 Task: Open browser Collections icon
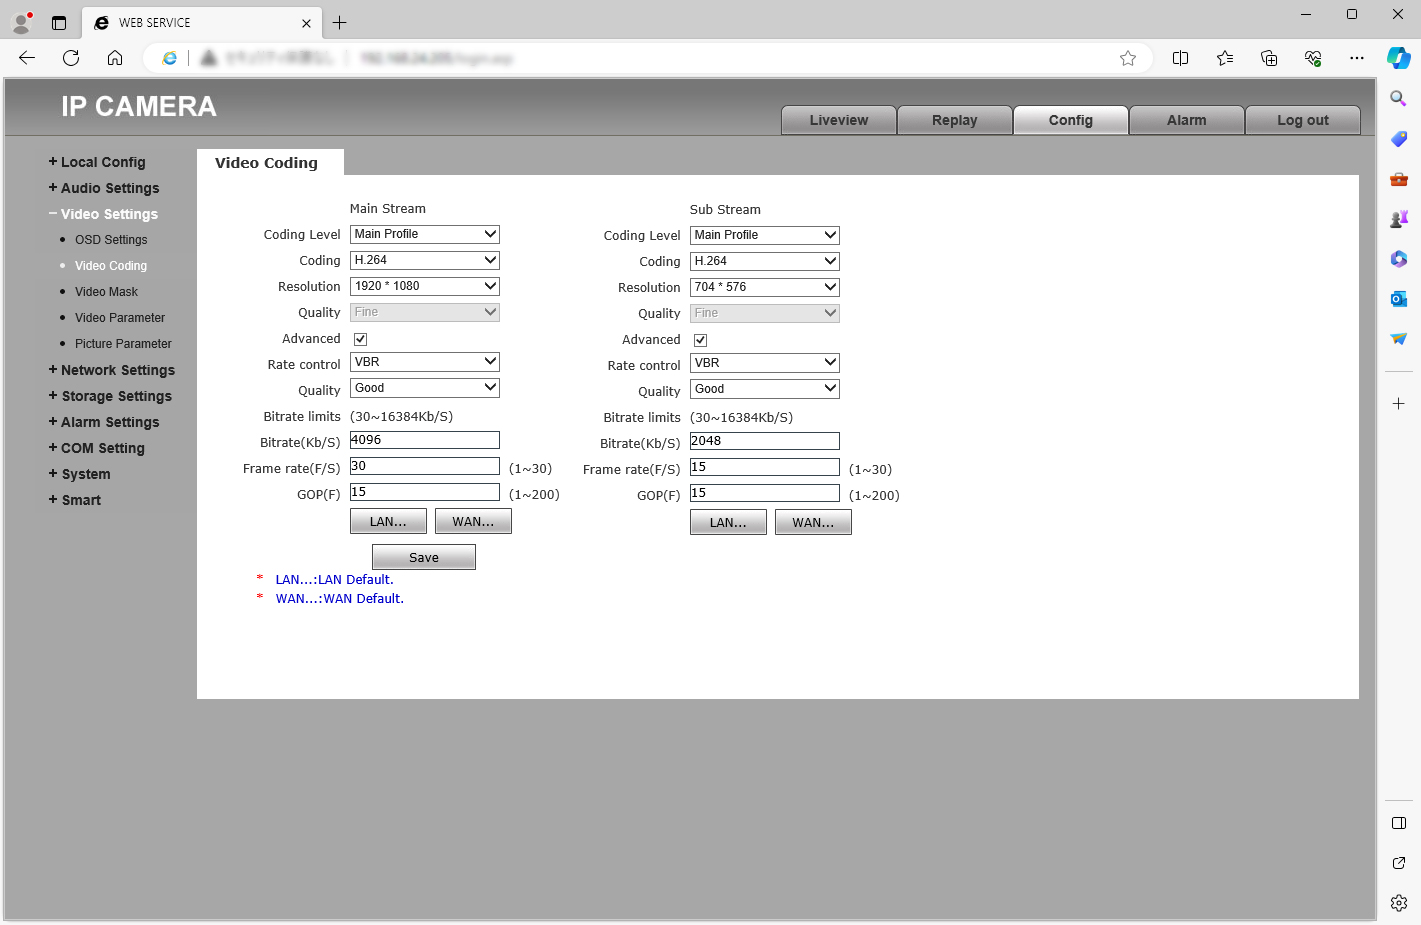tap(1269, 58)
